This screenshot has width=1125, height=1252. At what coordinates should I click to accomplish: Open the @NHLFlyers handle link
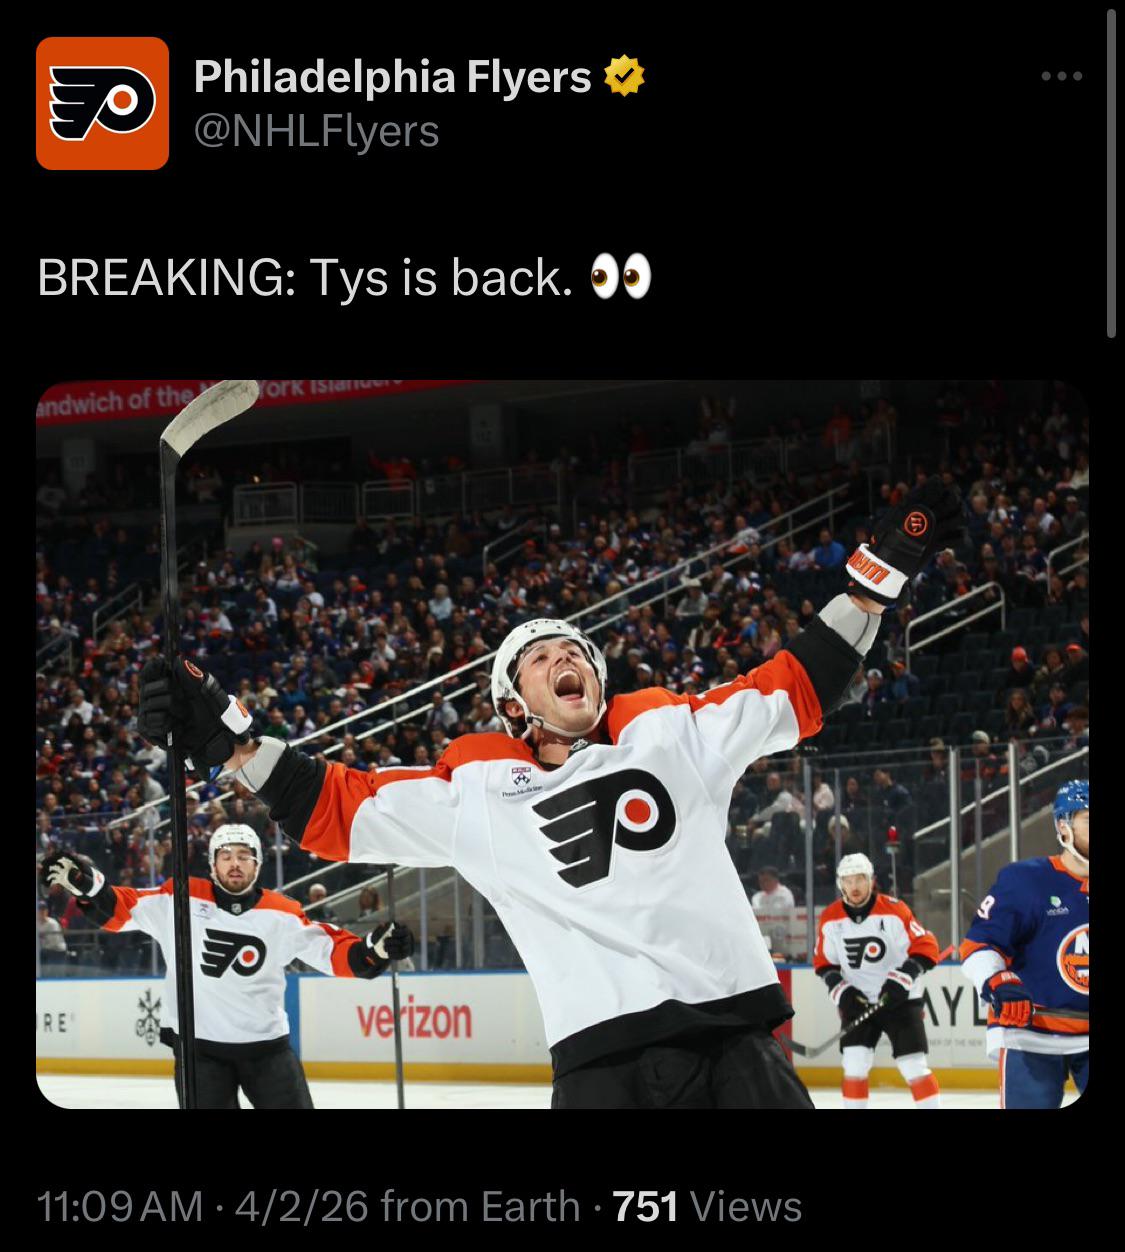316,131
